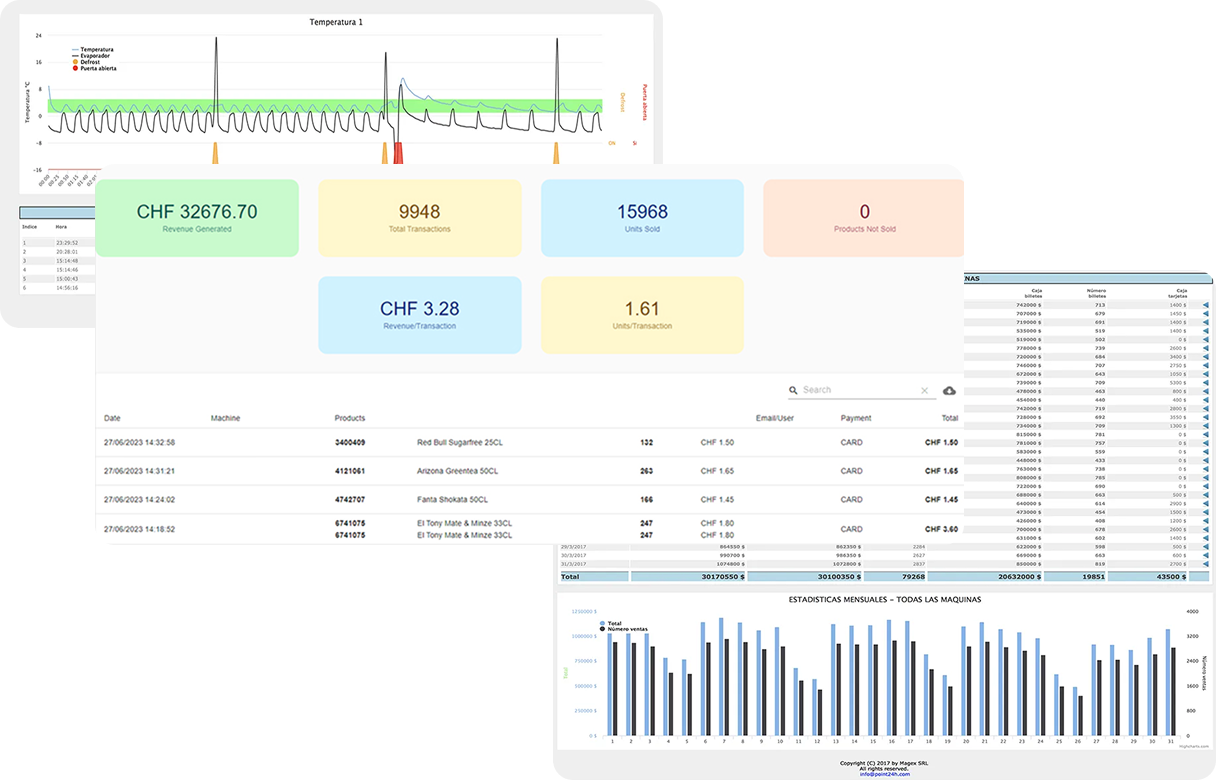
Task: Click the cloud download icon beside search
Action: (x=949, y=390)
